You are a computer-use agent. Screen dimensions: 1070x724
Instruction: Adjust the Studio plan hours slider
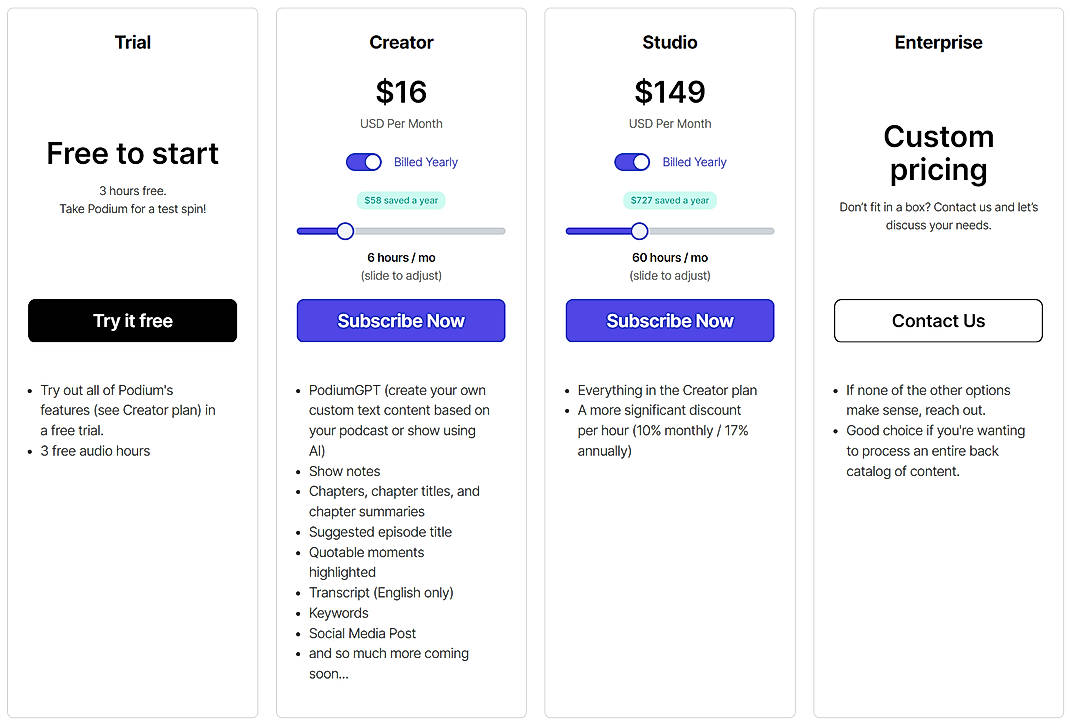point(639,231)
